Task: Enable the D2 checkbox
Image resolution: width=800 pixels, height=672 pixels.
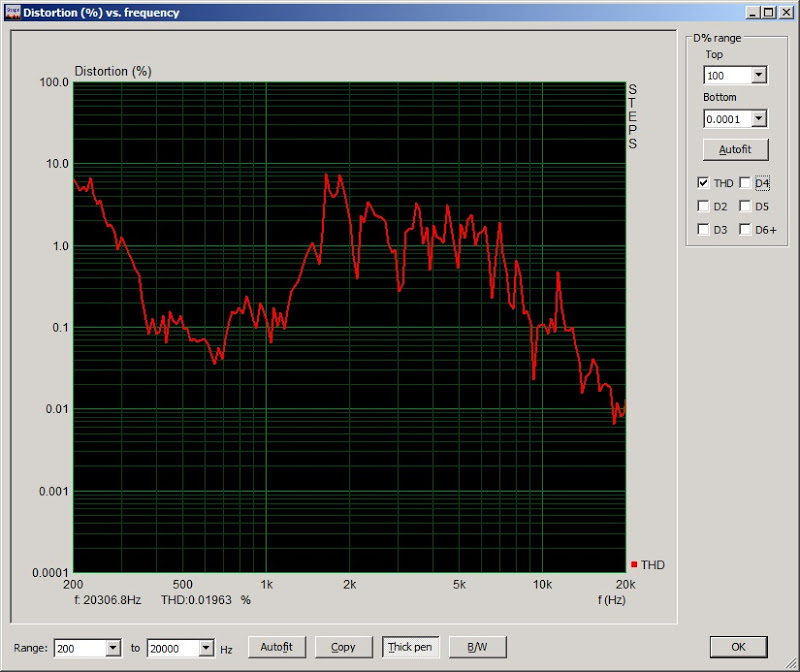Action: tap(703, 206)
